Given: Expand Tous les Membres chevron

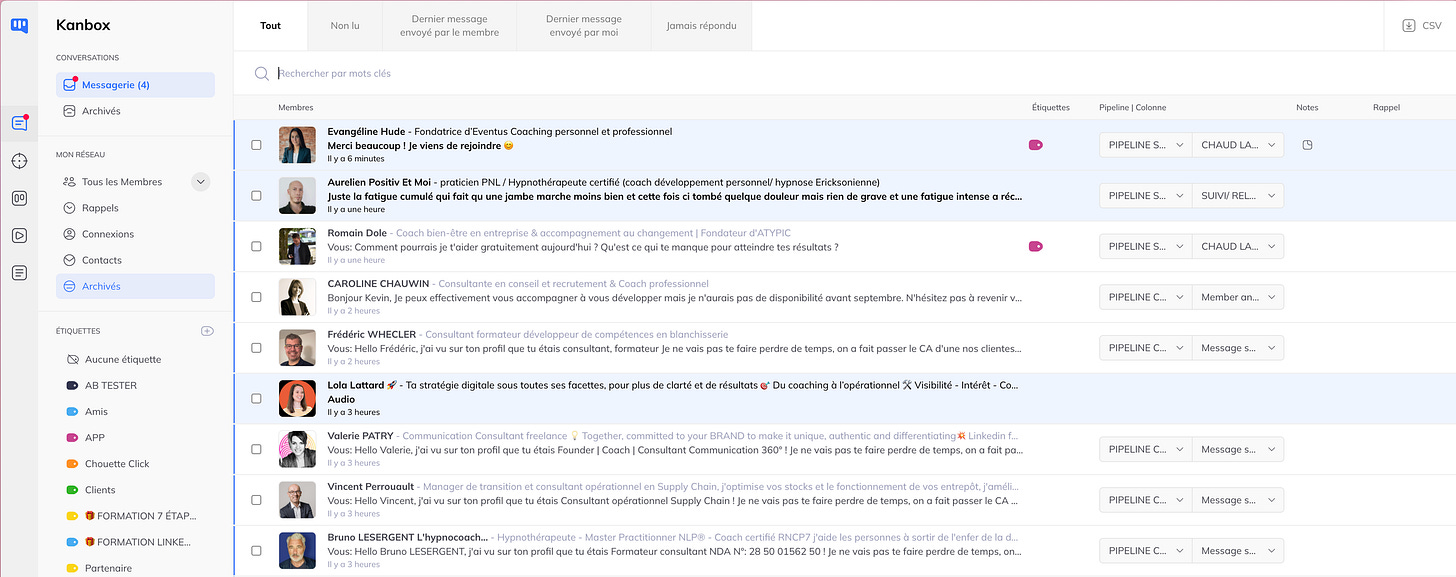Looking at the screenshot, I should [200, 182].
